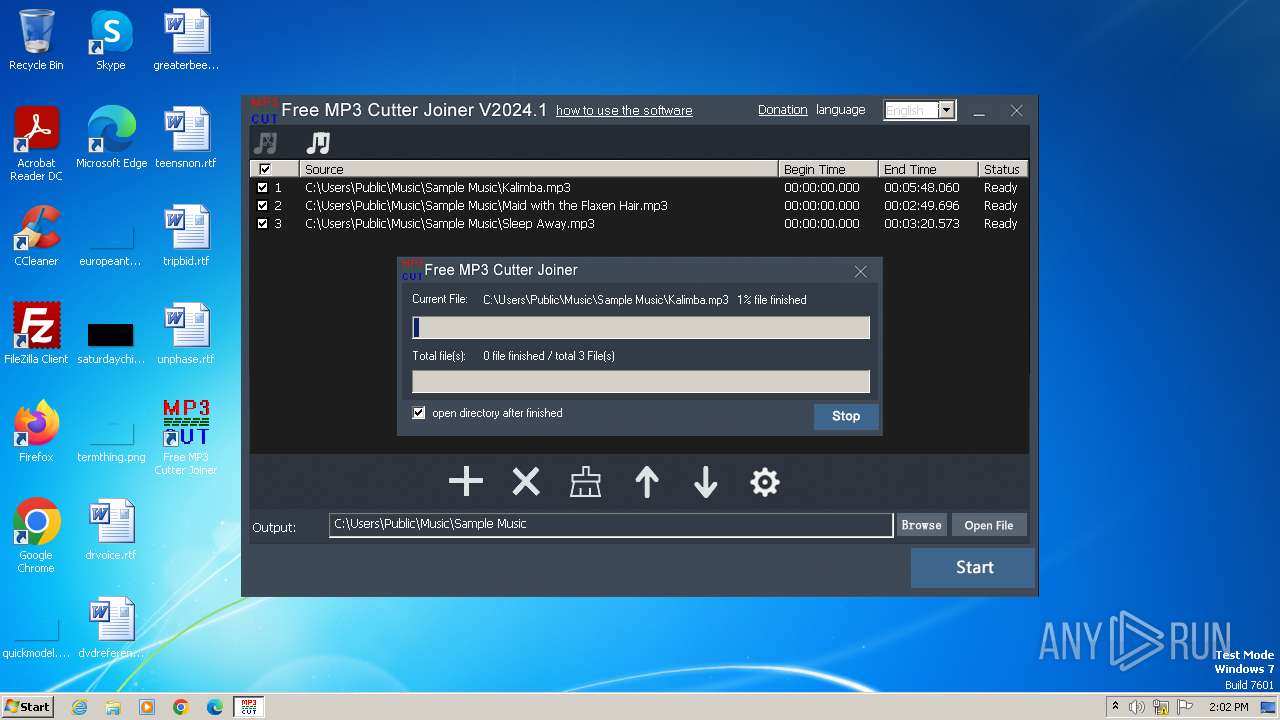Add files with the plus icon
This screenshot has width=1280, height=720.
click(x=466, y=483)
